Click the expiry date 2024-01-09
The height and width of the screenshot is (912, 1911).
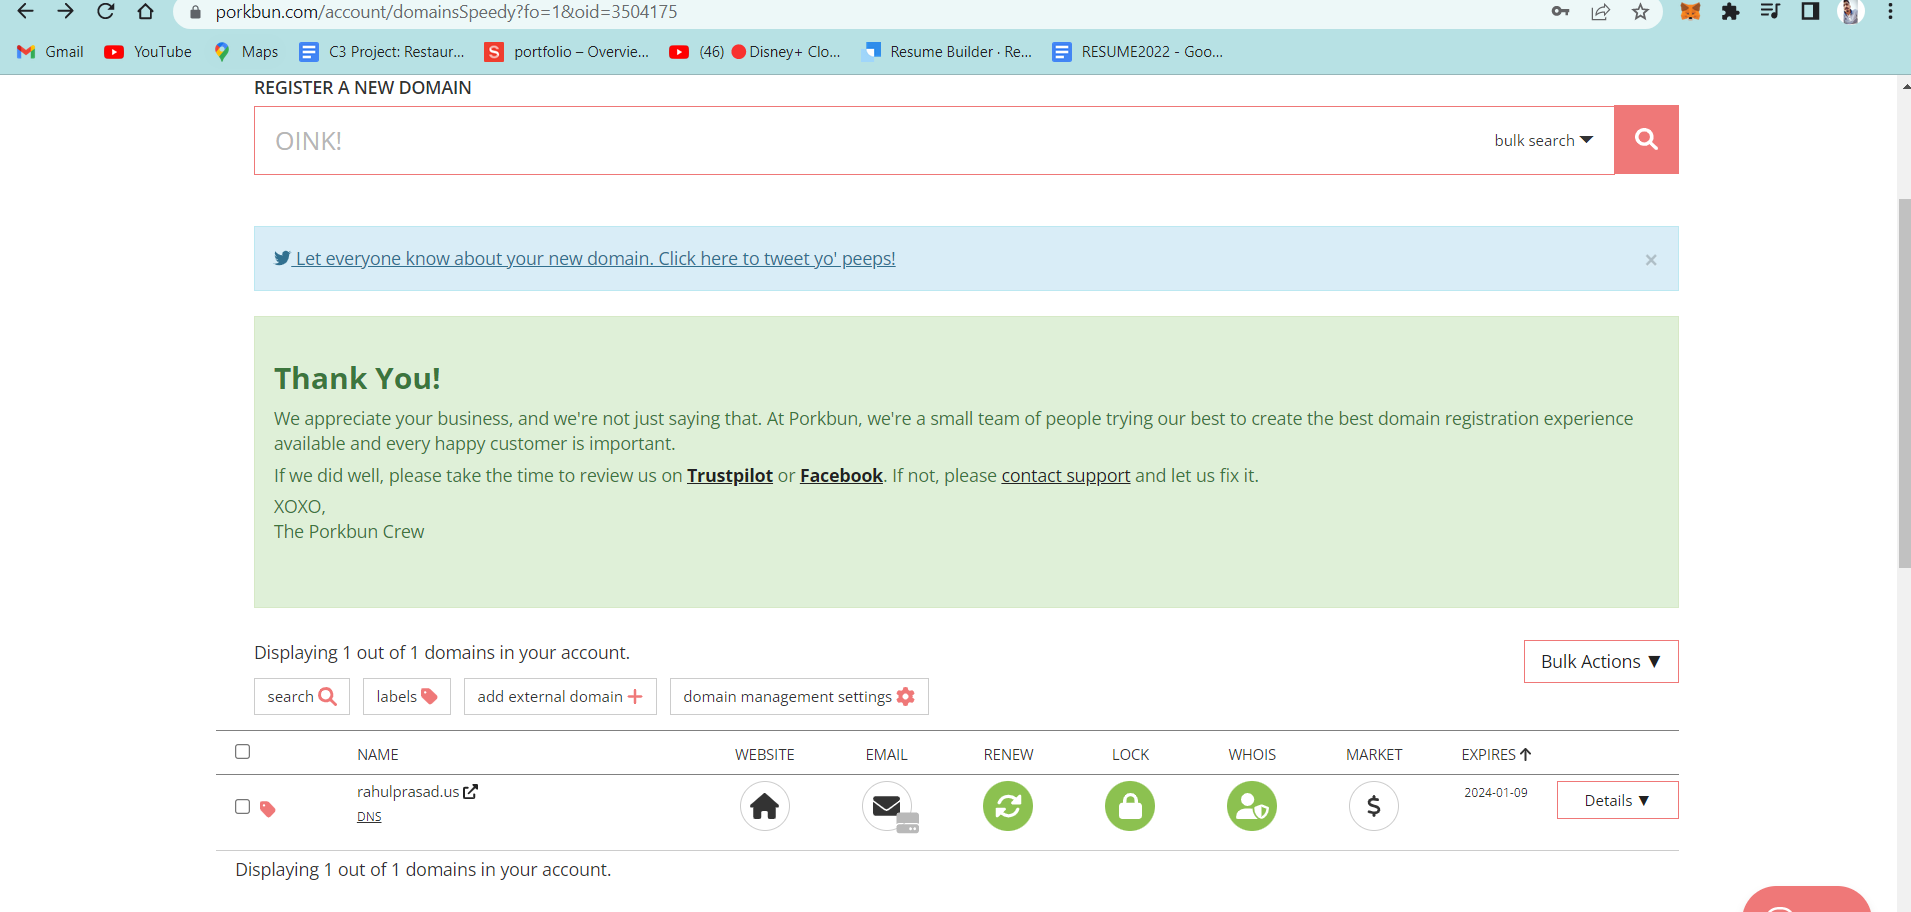1496,793
